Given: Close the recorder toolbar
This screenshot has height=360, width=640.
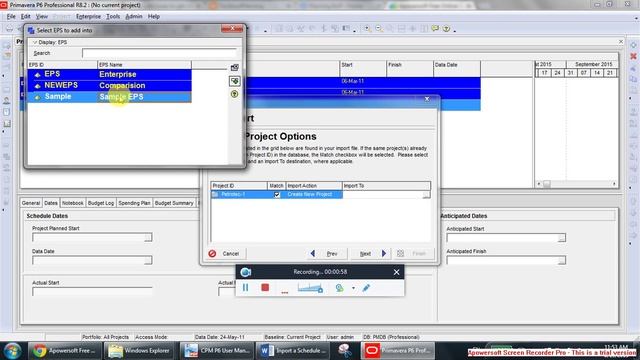Looking at the screenshot, I should pos(396,272).
